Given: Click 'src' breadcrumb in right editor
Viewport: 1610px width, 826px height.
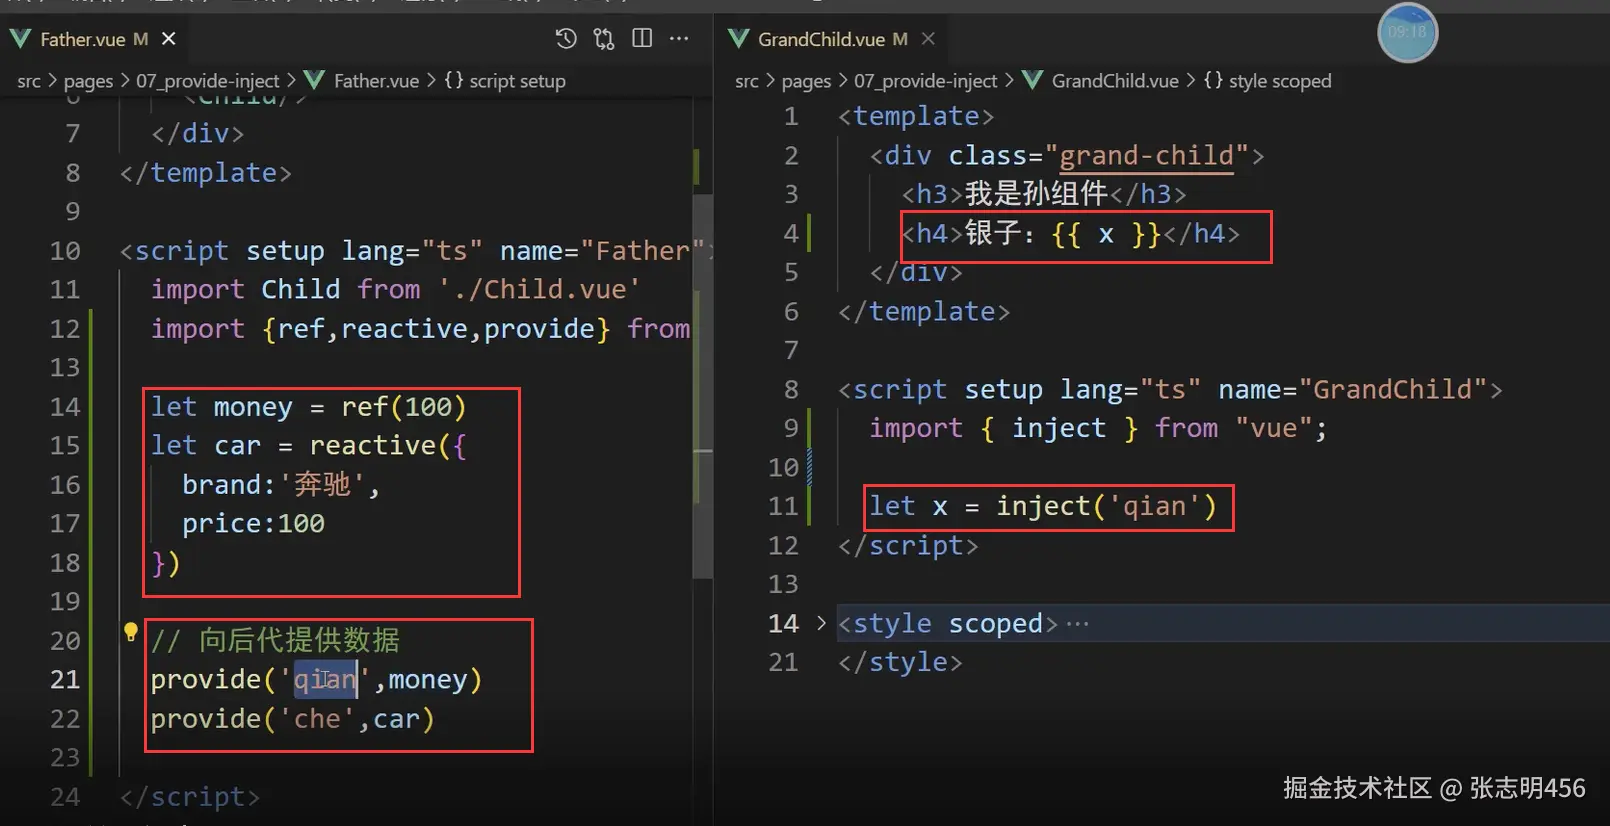Looking at the screenshot, I should (x=747, y=81).
